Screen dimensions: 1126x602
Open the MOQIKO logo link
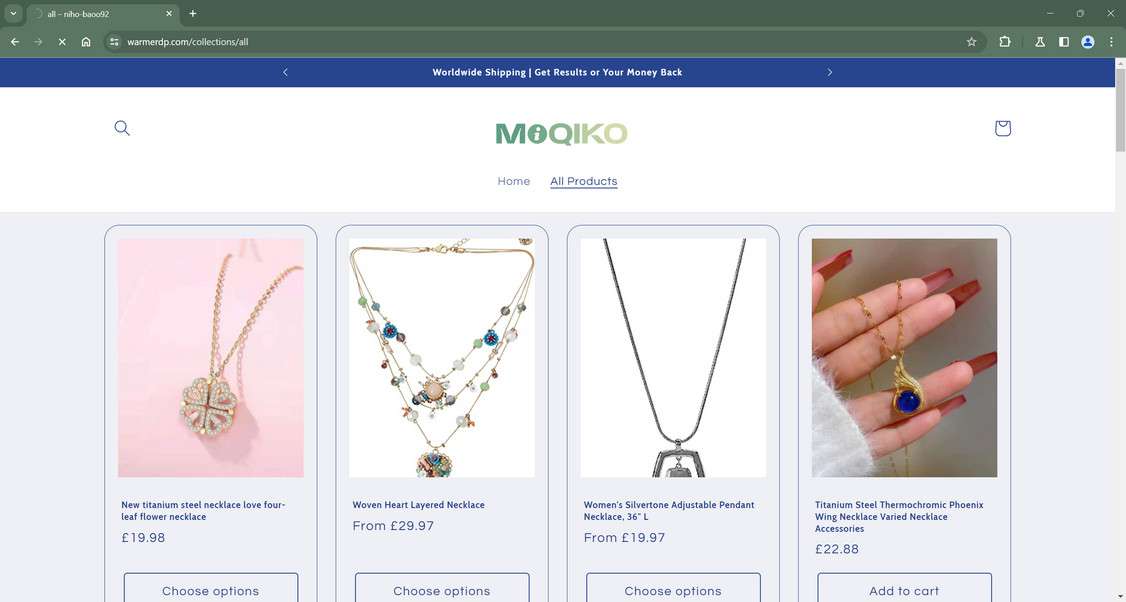pos(562,134)
